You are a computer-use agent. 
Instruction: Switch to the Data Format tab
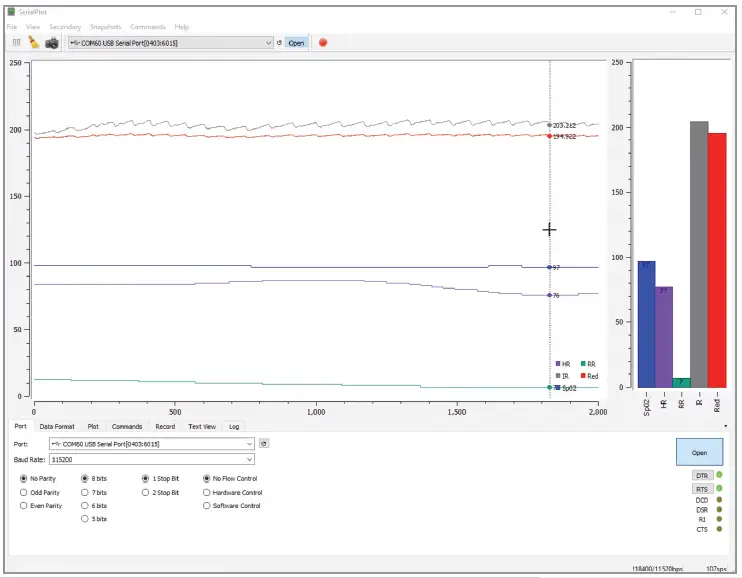pyautogui.click(x=57, y=426)
